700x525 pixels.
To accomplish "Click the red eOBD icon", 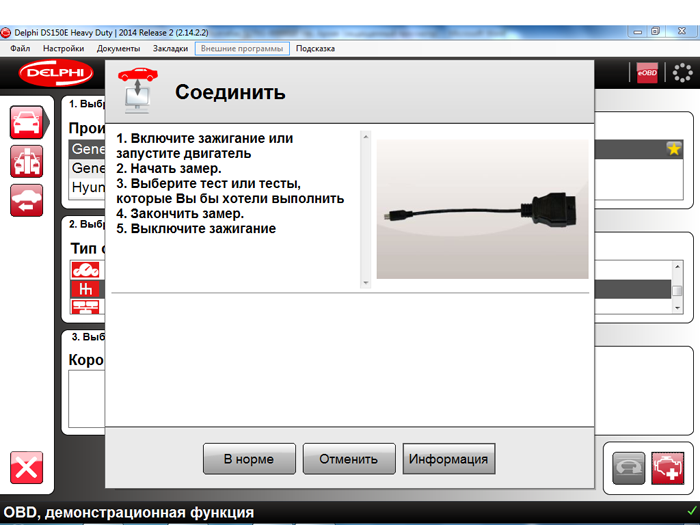I will point(647,73).
